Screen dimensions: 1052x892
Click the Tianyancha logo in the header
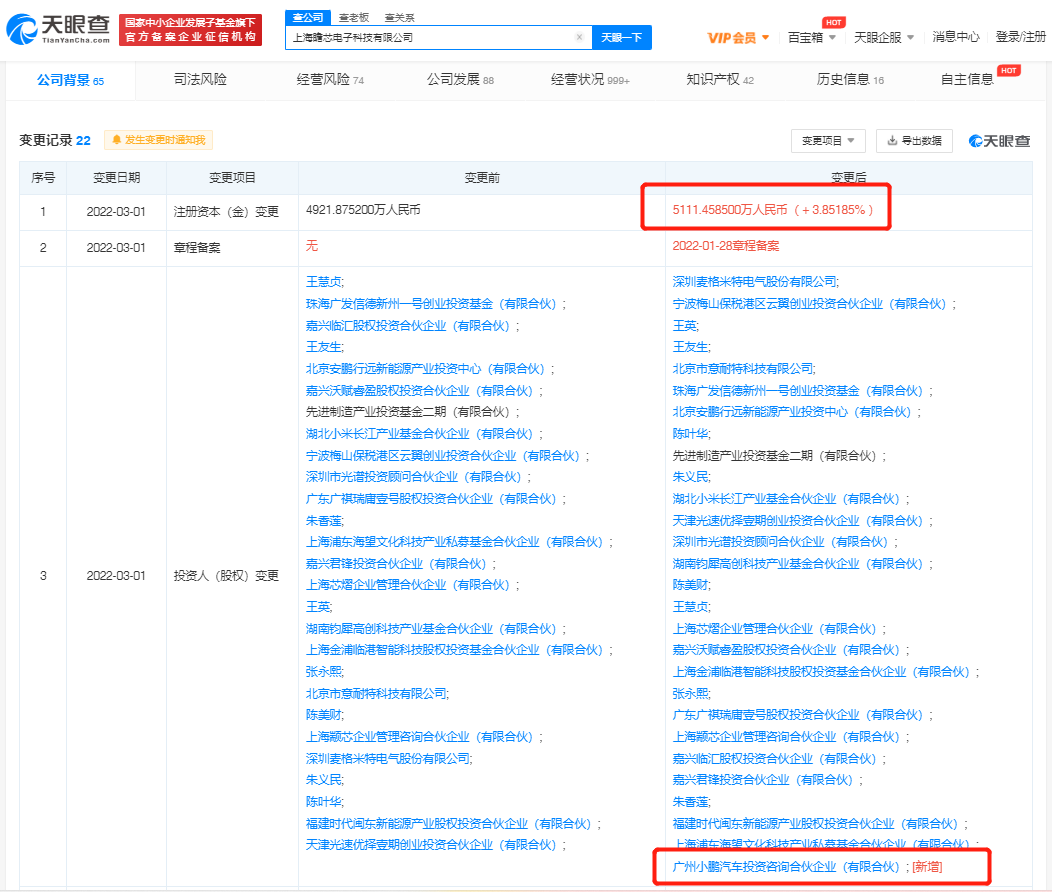pos(58,30)
